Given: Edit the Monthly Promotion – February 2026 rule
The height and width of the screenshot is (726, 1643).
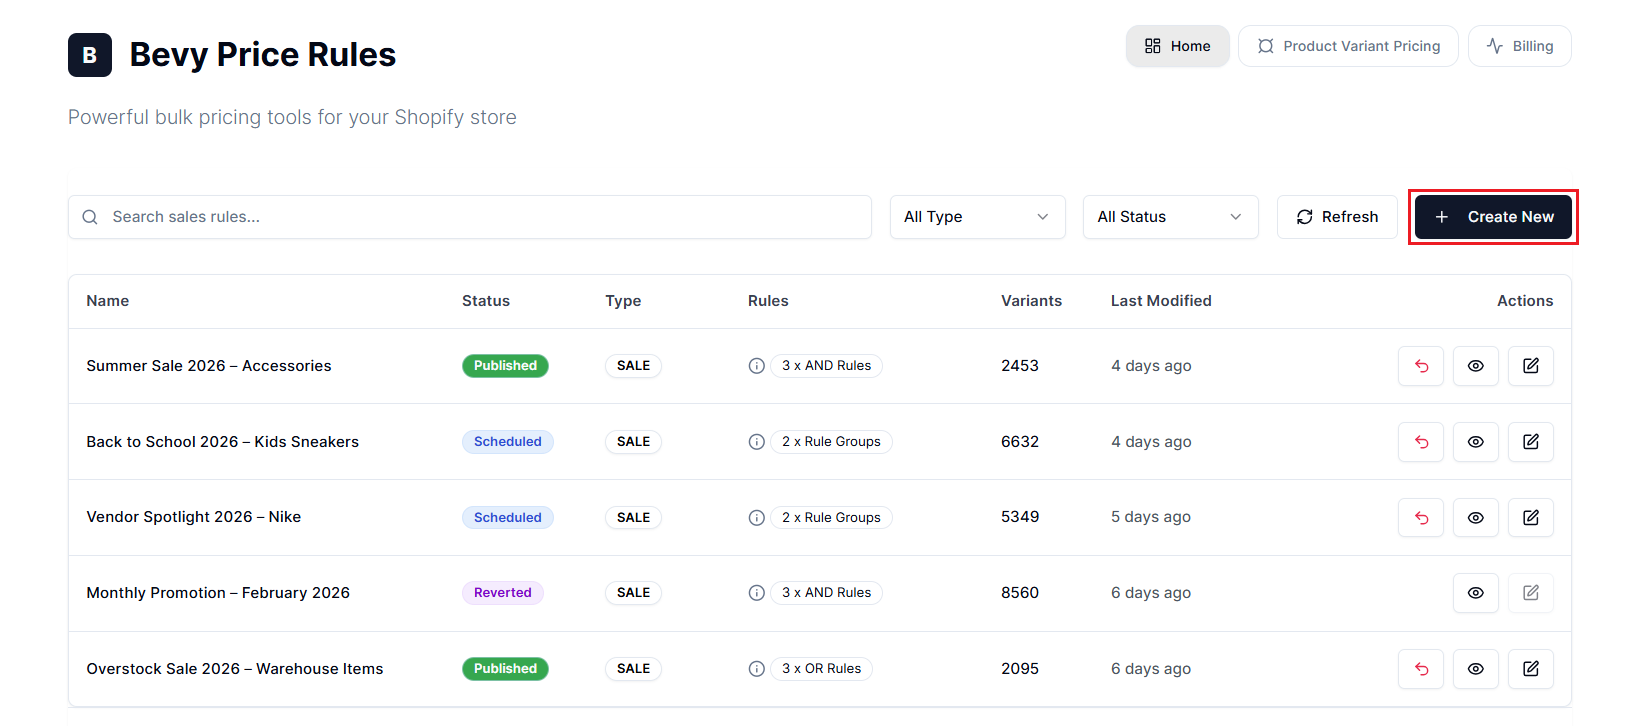Looking at the screenshot, I should point(1531,593).
